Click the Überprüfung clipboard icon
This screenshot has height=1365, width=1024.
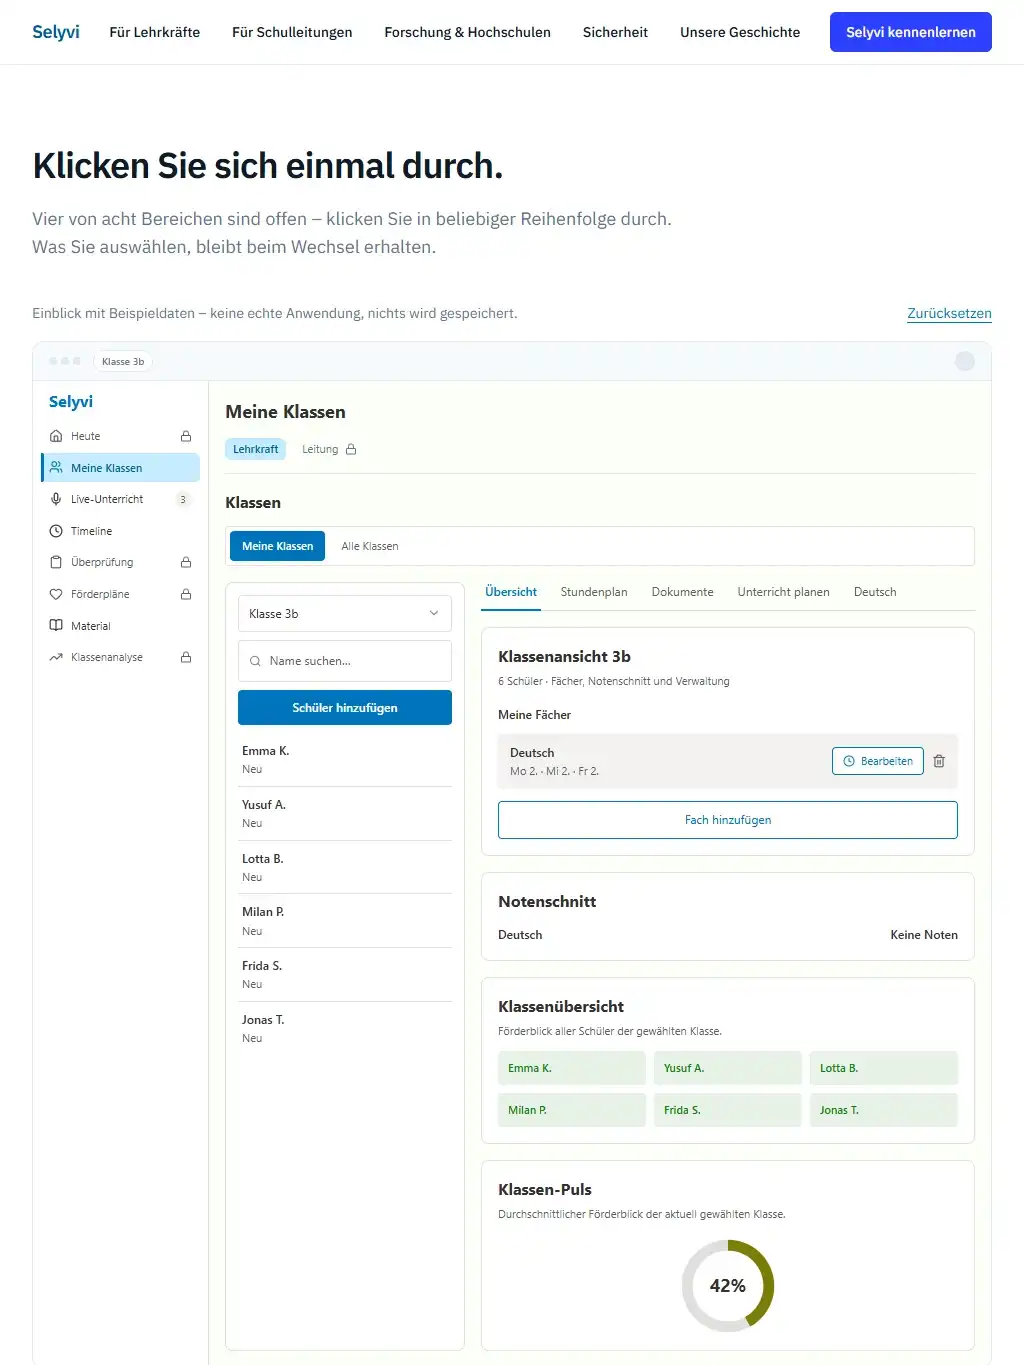56,562
